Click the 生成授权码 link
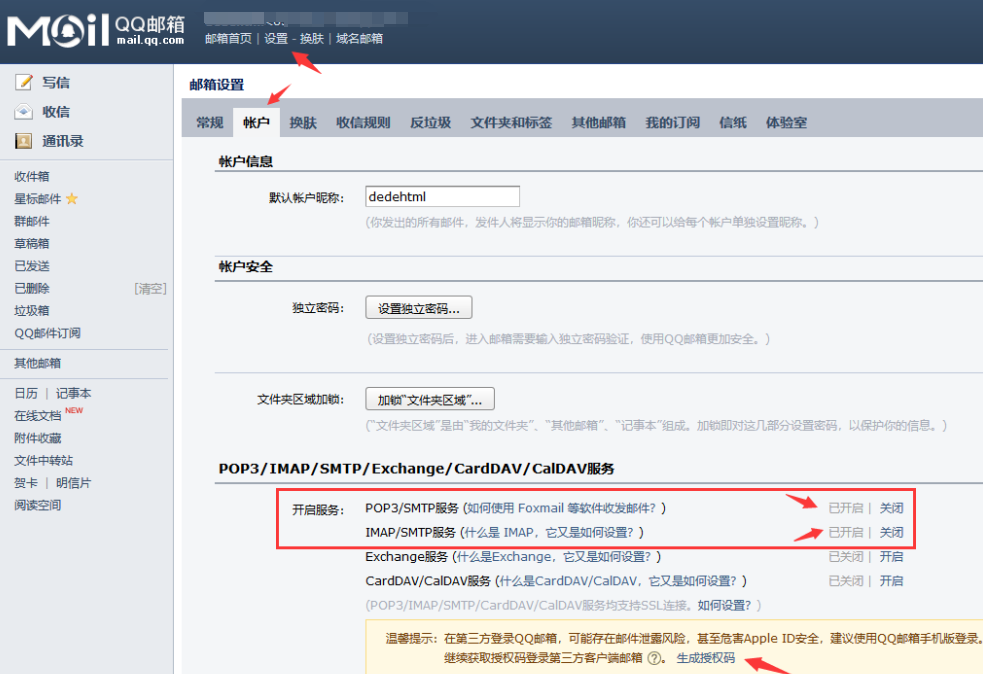 706,658
